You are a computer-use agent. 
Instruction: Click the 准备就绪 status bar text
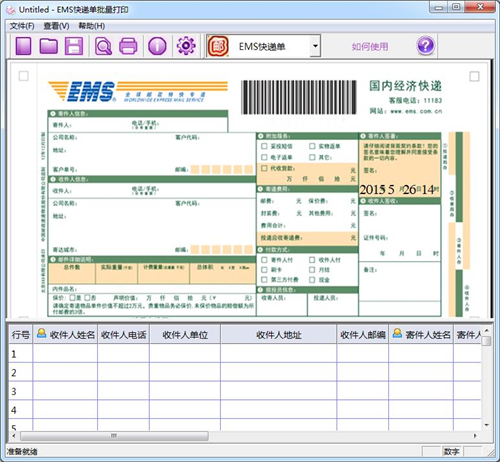coord(22,451)
